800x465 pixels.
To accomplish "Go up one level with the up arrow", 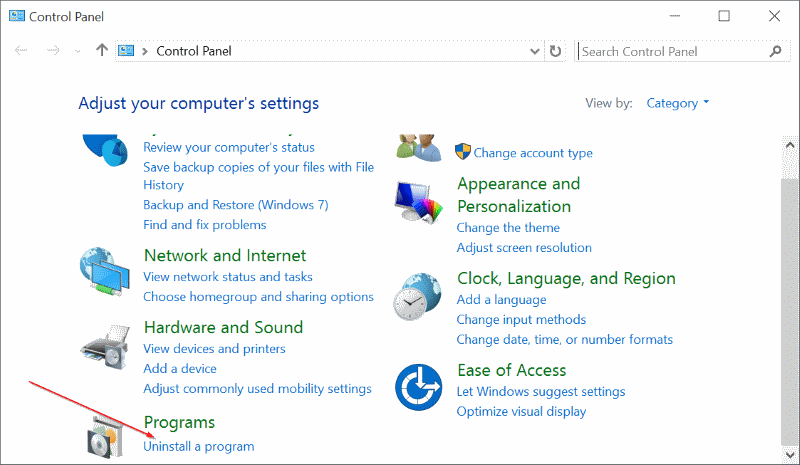I will click(102, 50).
